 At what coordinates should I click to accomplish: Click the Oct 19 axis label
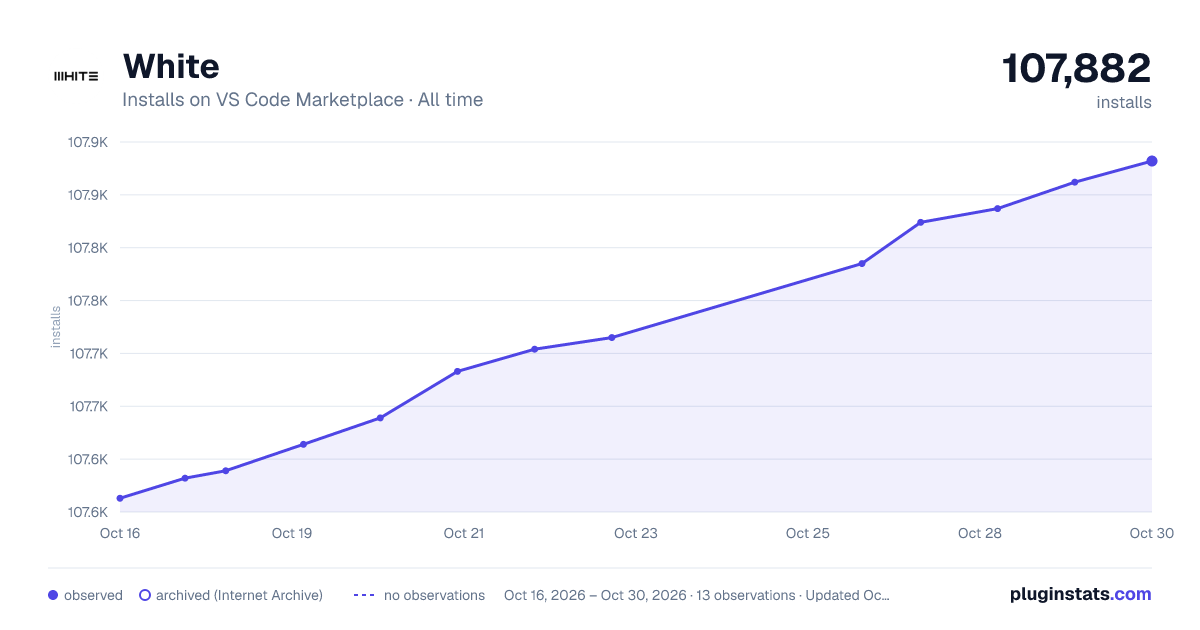(x=292, y=533)
